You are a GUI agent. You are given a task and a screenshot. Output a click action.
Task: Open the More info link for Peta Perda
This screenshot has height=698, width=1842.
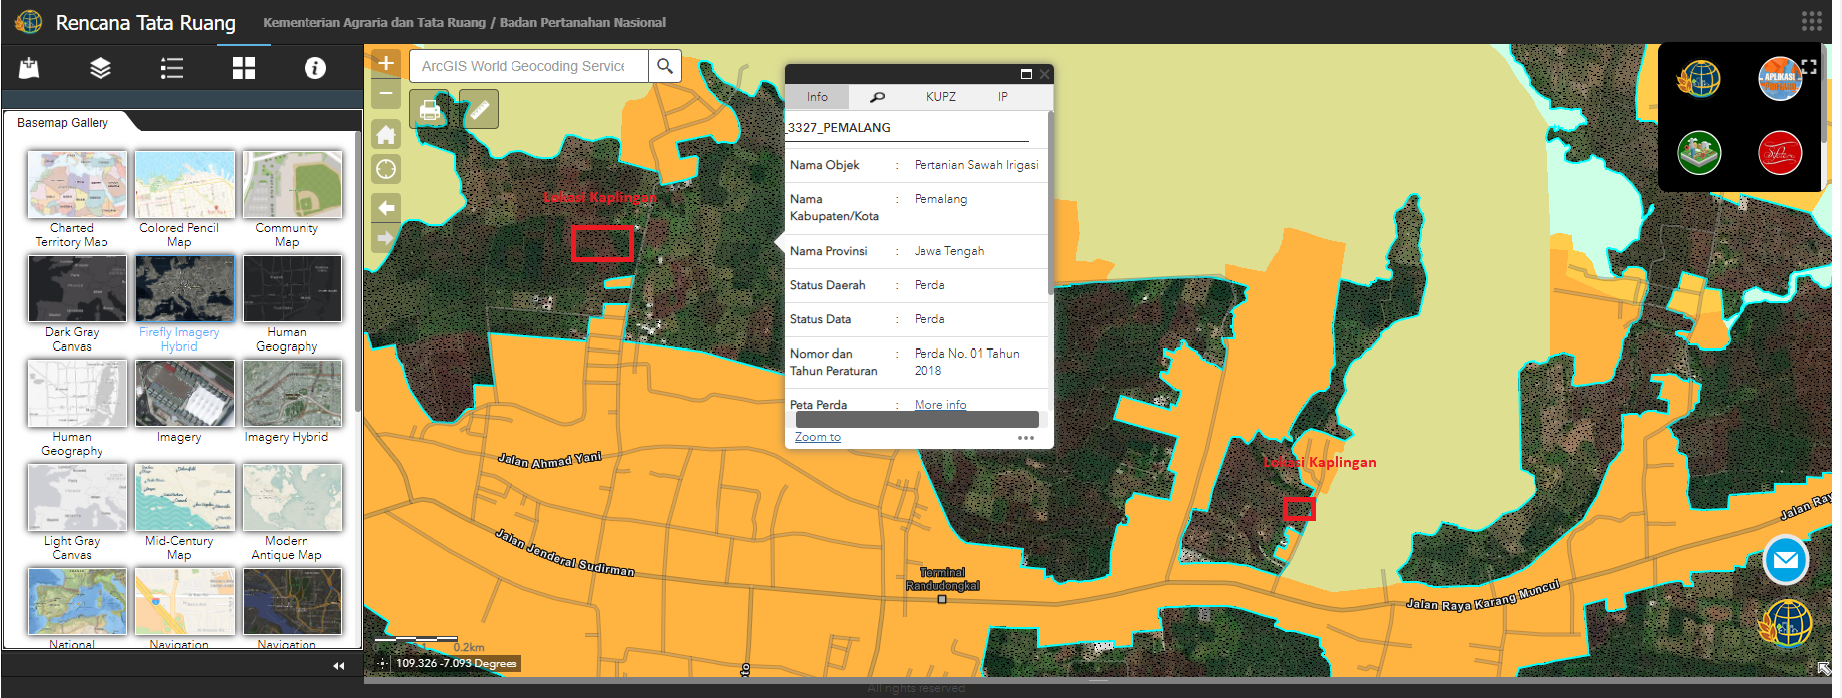(x=940, y=405)
